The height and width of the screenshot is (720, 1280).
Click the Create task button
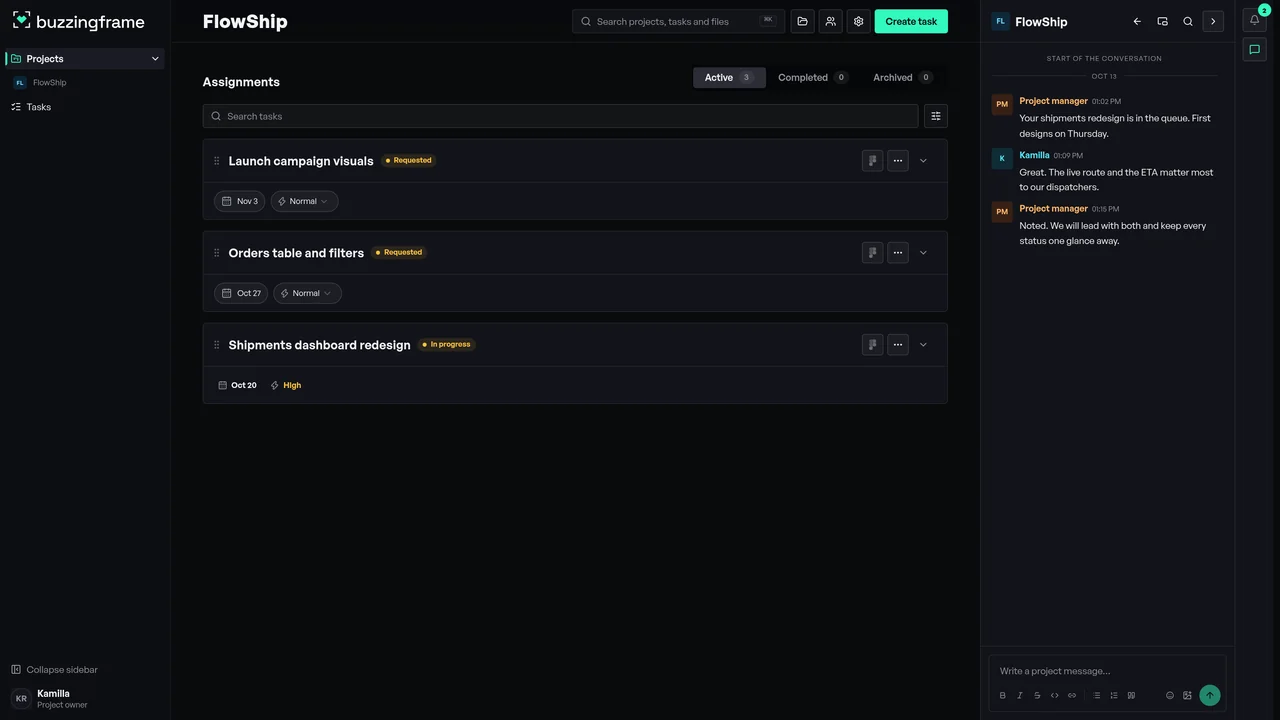point(911,21)
